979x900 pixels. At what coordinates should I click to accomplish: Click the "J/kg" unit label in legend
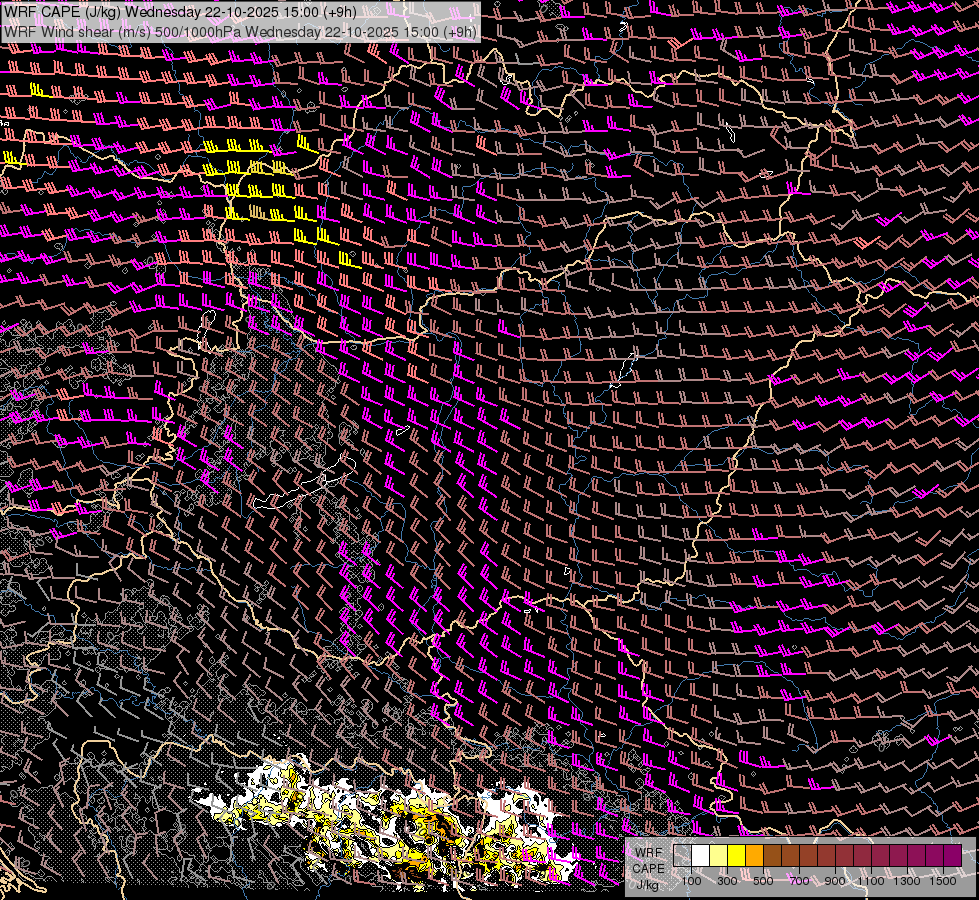(x=648, y=885)
